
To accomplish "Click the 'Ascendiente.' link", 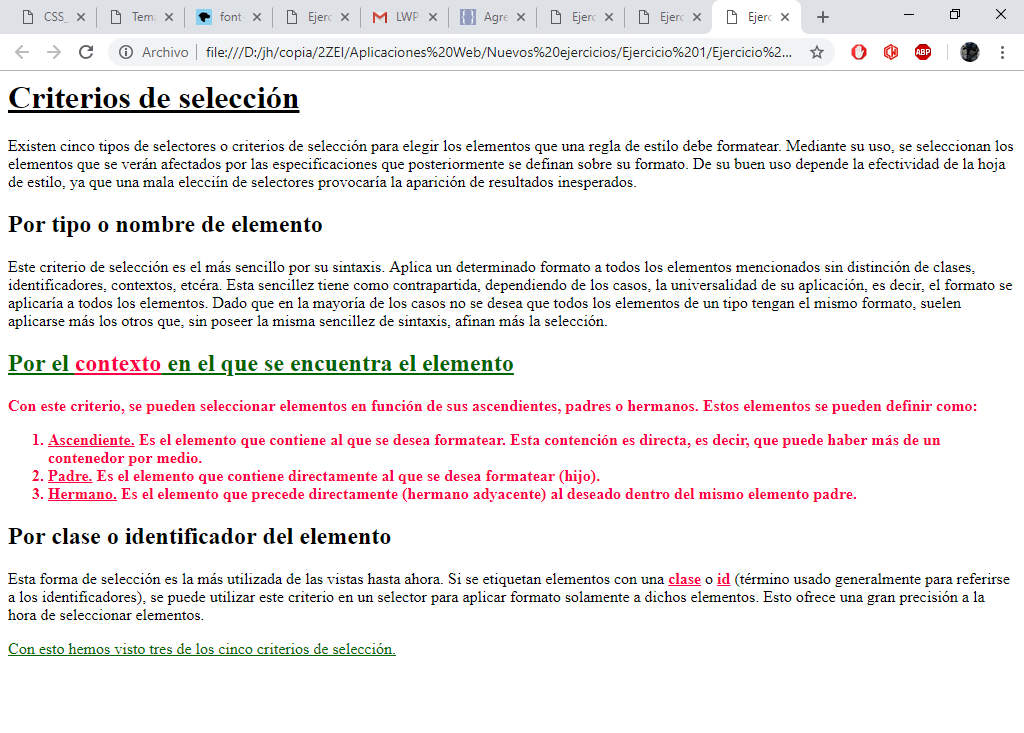I will pyautogui.click(x=91, y=440).
